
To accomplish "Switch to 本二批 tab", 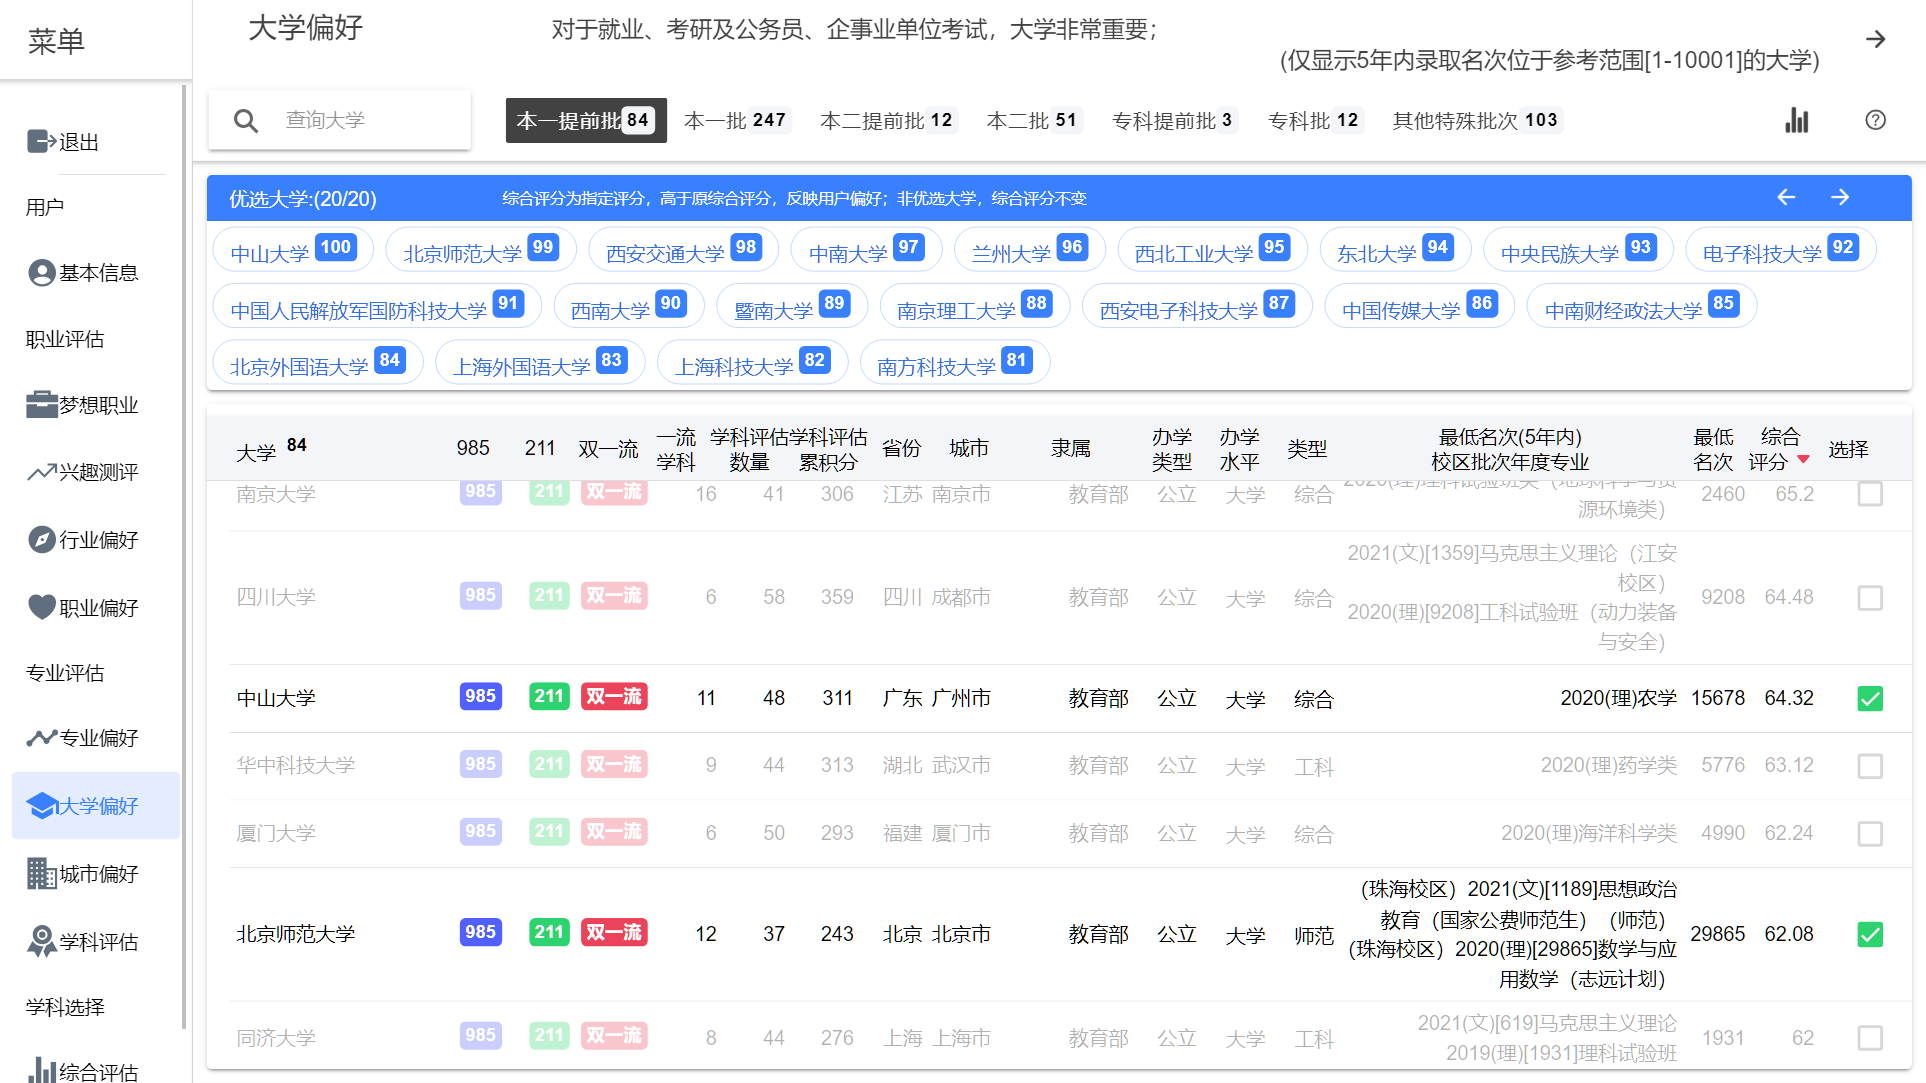I will coord(1034,120).
